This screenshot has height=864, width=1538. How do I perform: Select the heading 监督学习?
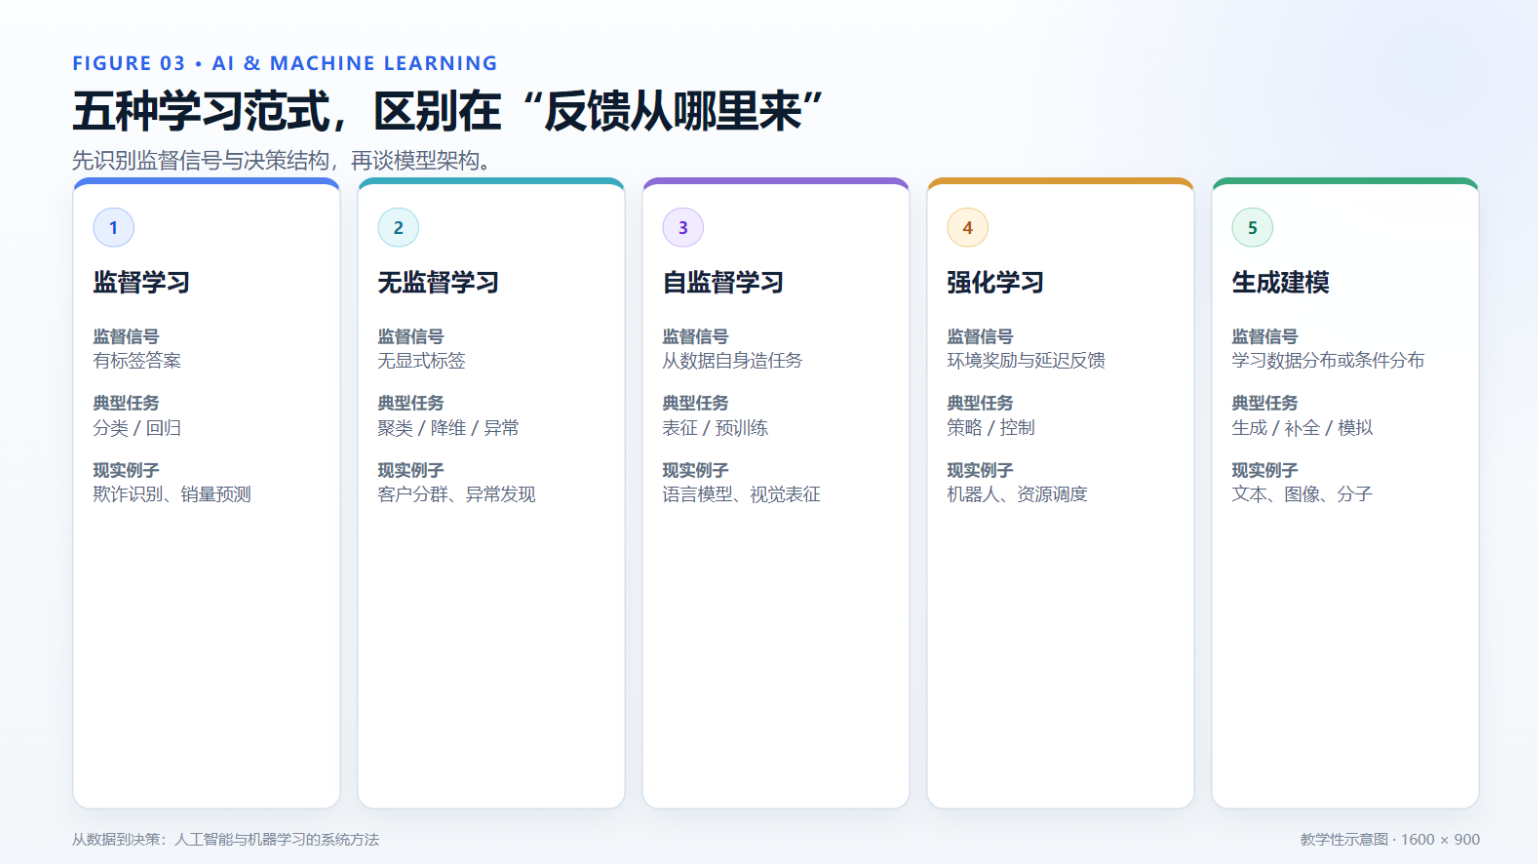(x=141, y=283)
